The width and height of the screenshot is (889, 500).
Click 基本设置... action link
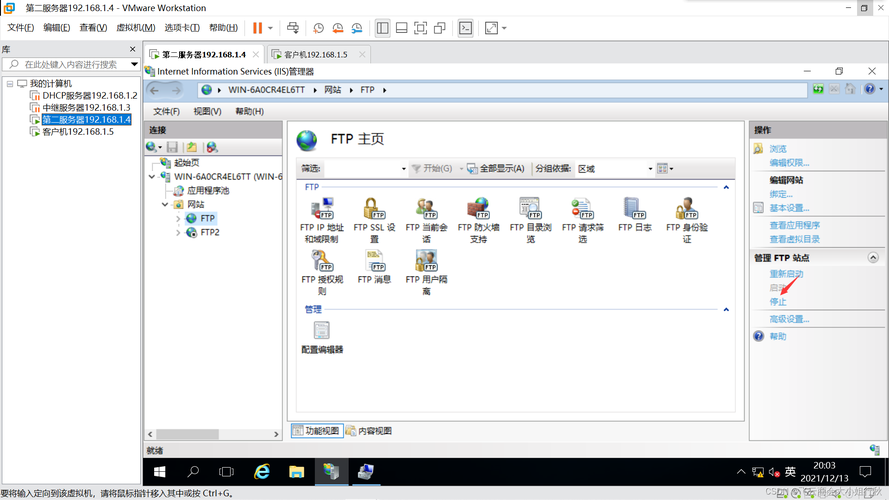(x=789, y=208)
